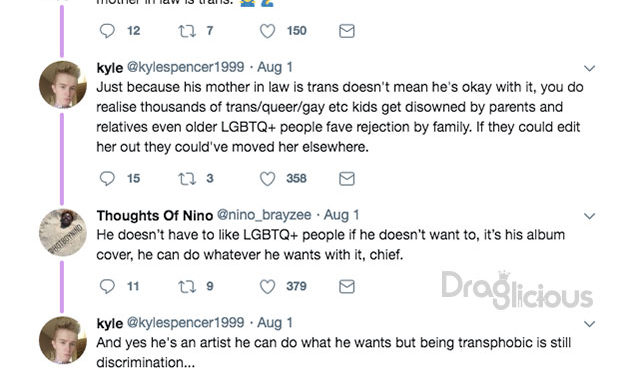Reply to Thoughts Of Nino's tweet
Viewport: 637px width, 368px height.
tap(107, 286)
